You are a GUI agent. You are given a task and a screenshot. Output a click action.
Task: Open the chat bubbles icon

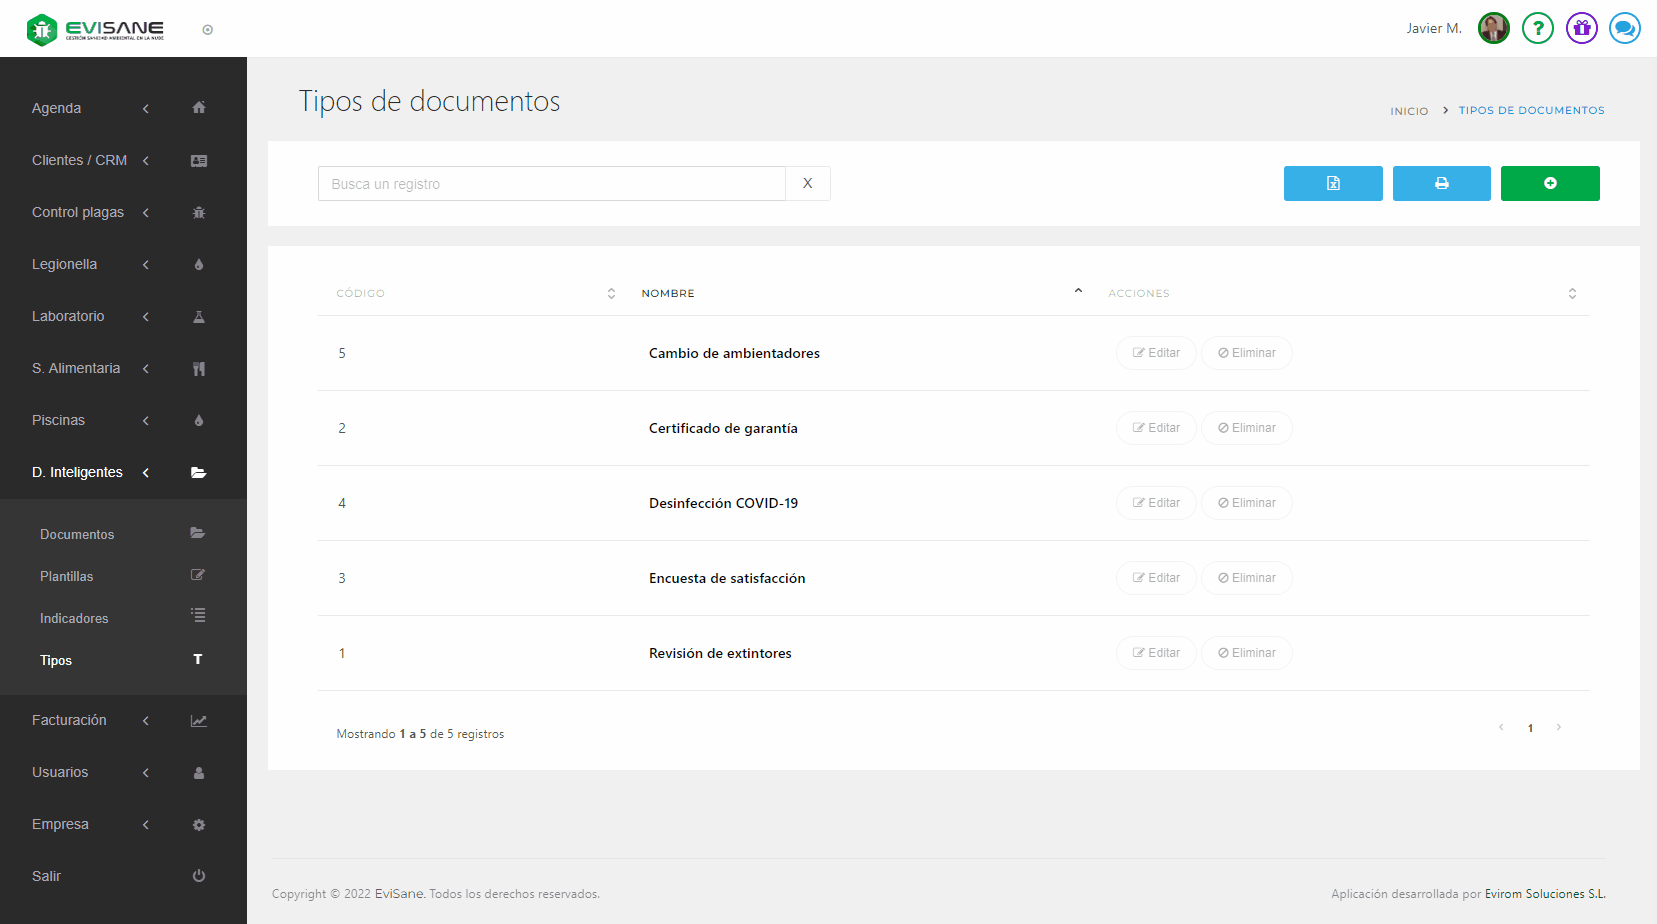click(1624, 28)
